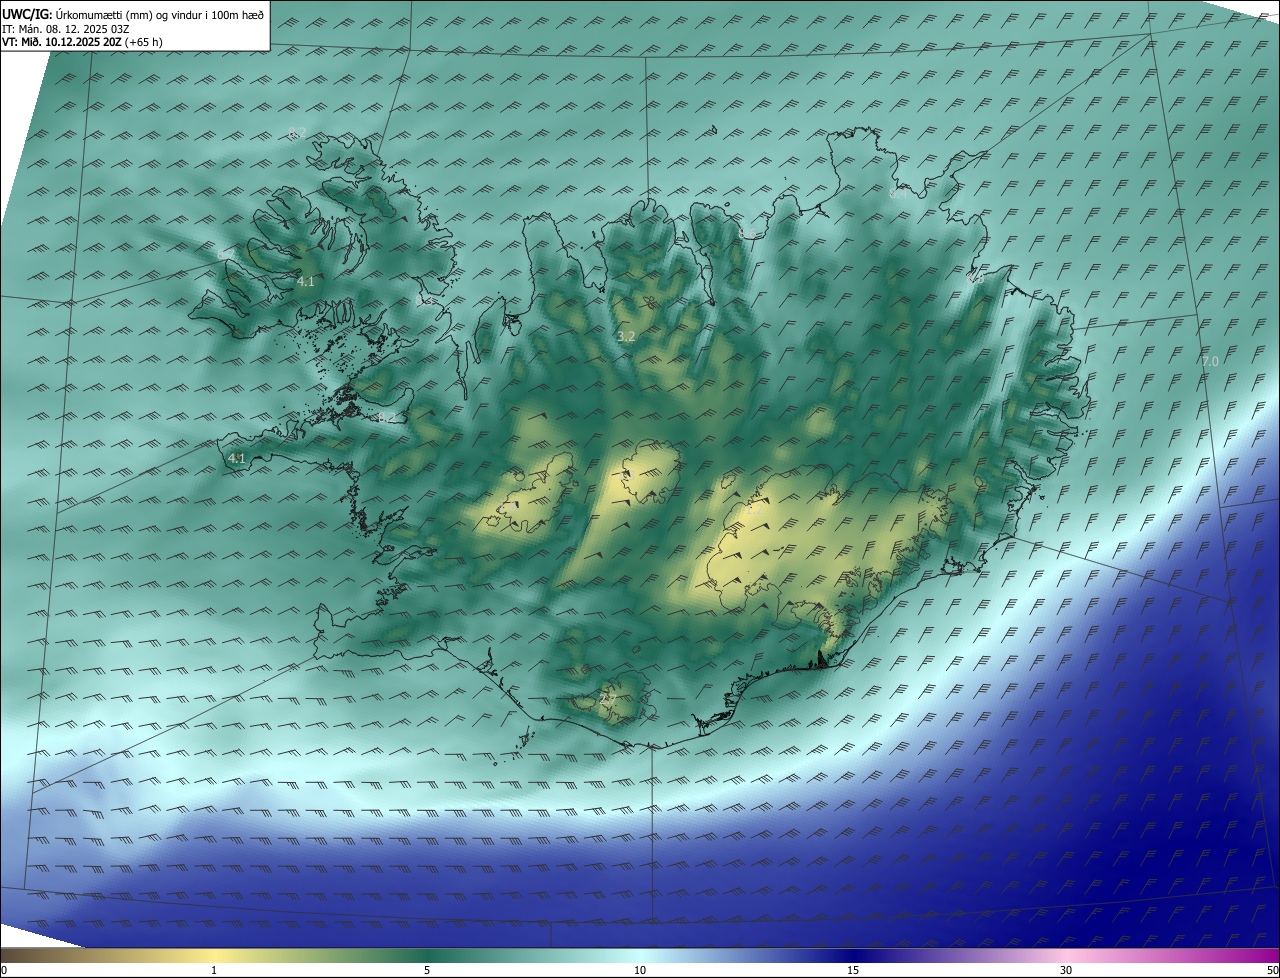Click the title "Úrkomumætti (mm) og vindur í 100m hæð"

[160, 14]
